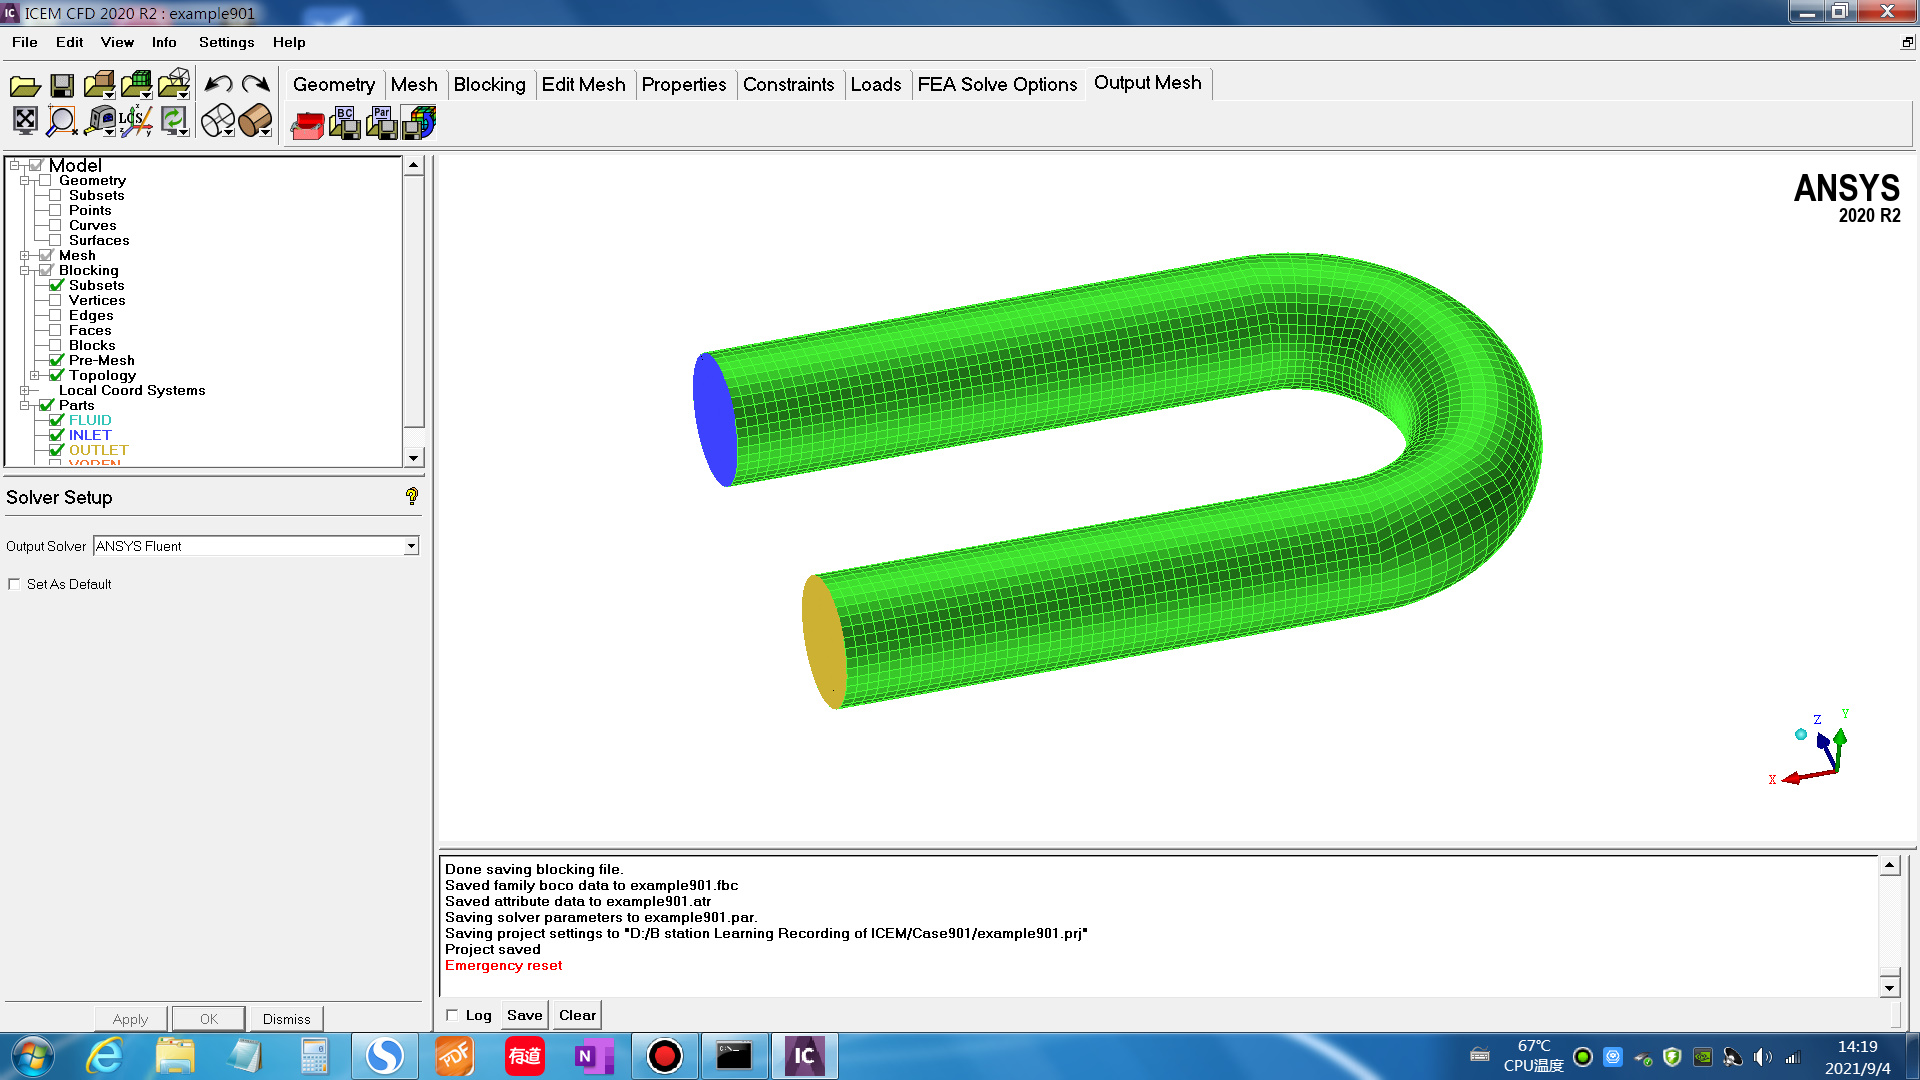Enable the Log checkbox
Image resolution: width=1920 pixels, height=1080 pixels.
pos(452,1015)
